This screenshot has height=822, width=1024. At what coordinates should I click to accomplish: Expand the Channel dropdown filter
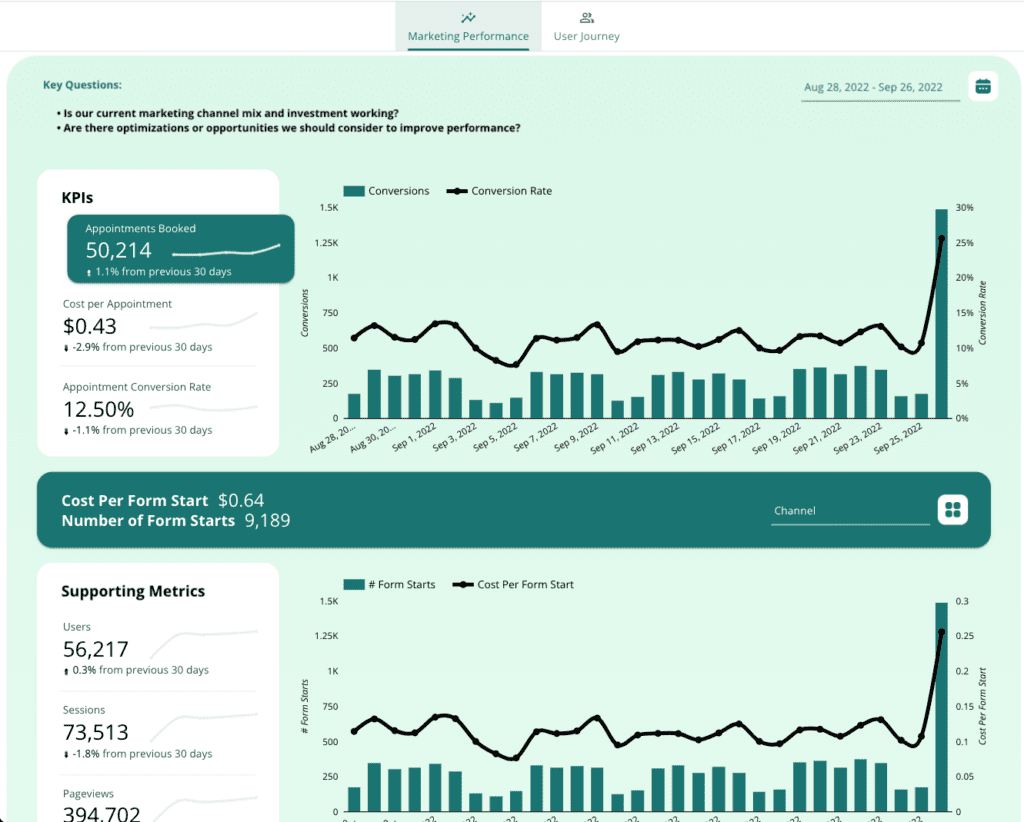(850, 511)
